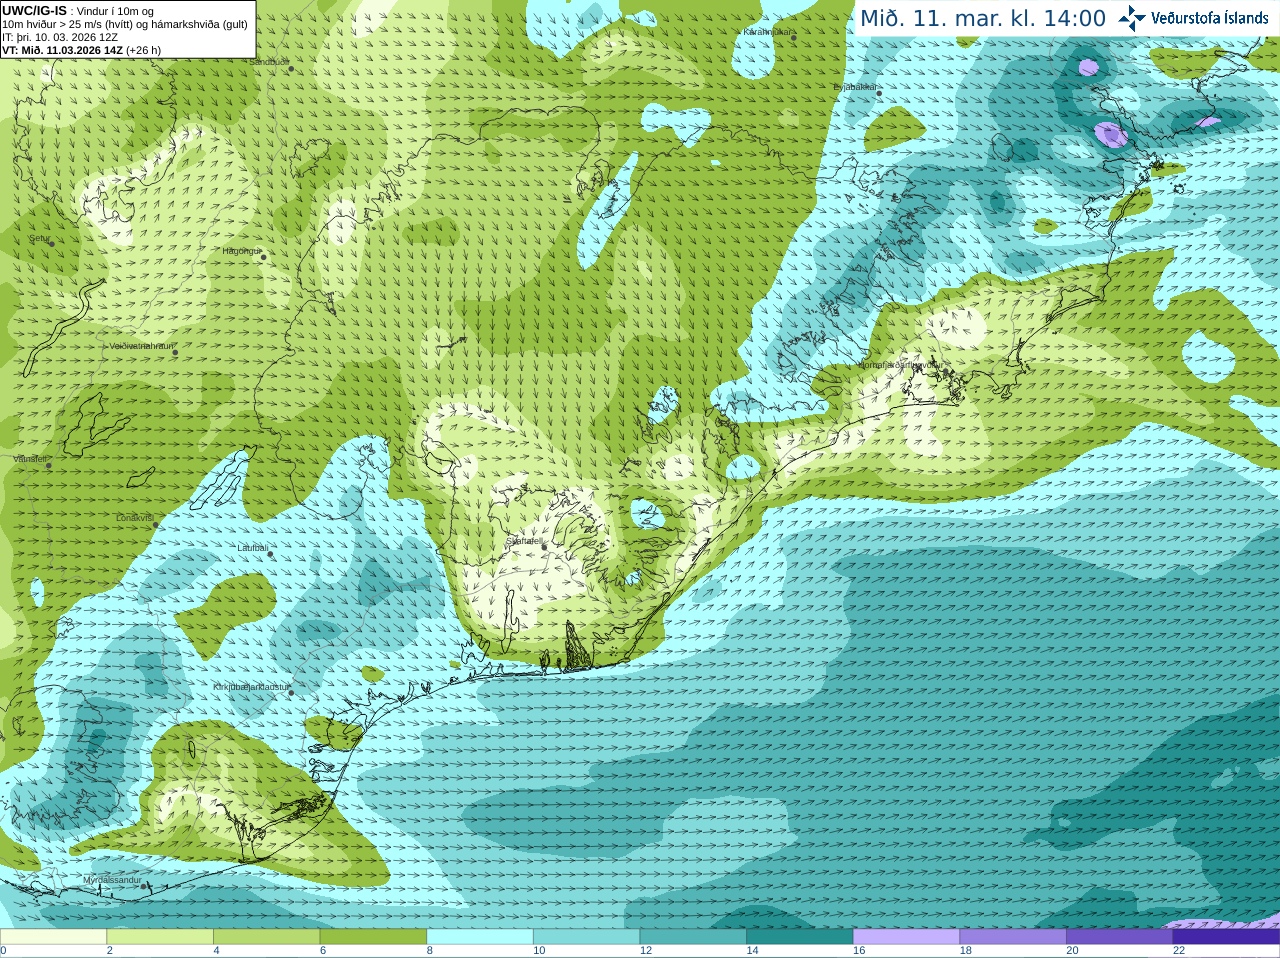This screenshot has width=1280, height=958.
Task: Click the 20–22 m/s purple legend swatch
Action: 1120,937
